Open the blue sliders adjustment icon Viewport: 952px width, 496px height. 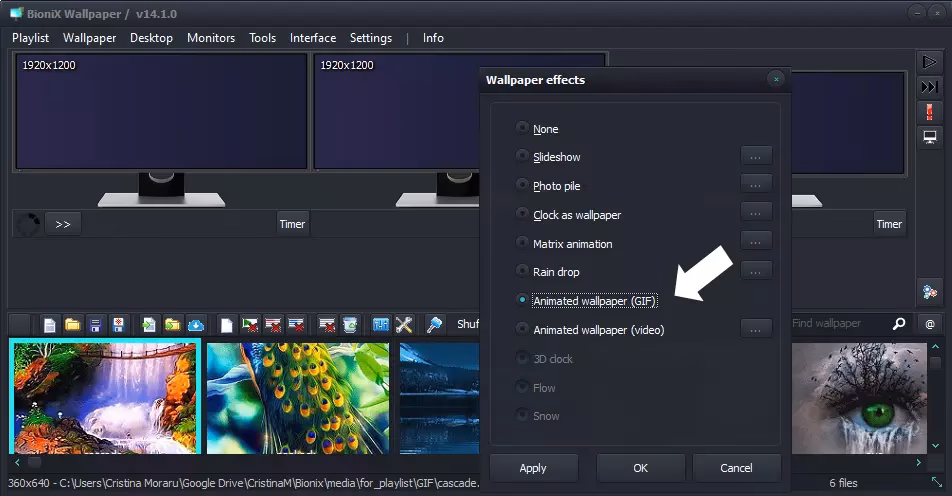click(x=381, y=325)
